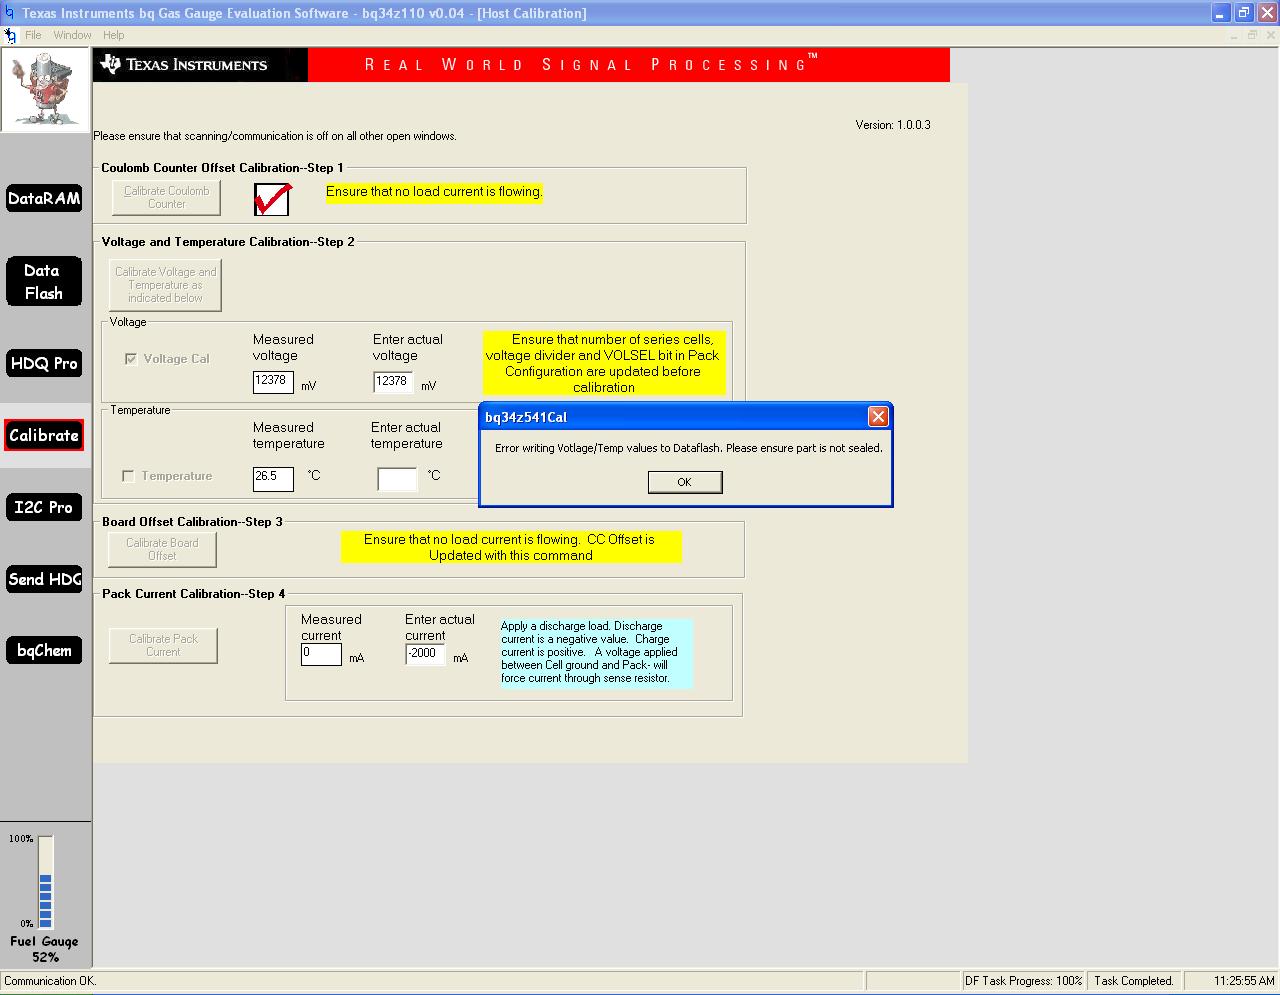The height and width of the screenshot is (995, 1280).
Task: Click 'Communication OK.' status bar entry
Action: [x=50, y=981]
